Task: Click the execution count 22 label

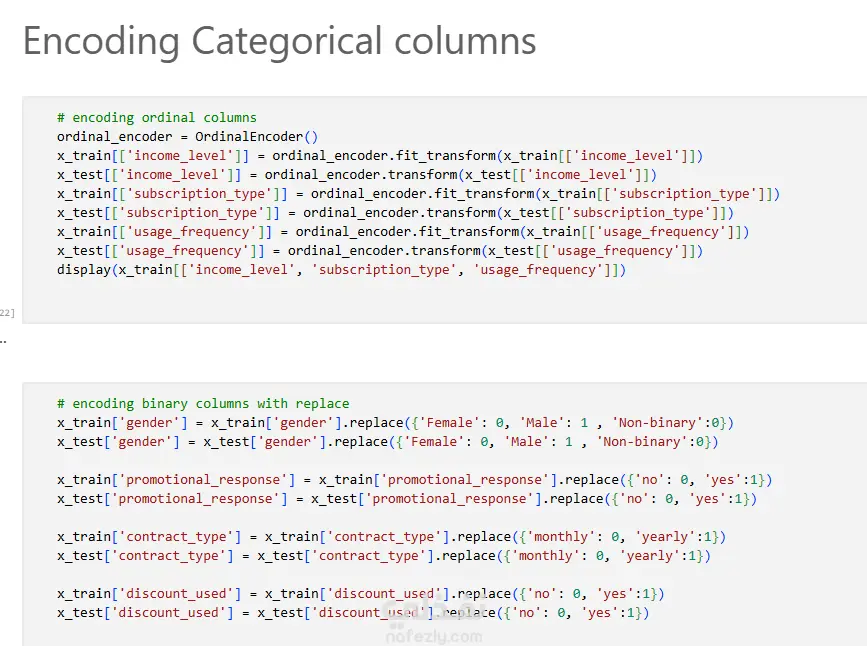Action: (7, 312)
